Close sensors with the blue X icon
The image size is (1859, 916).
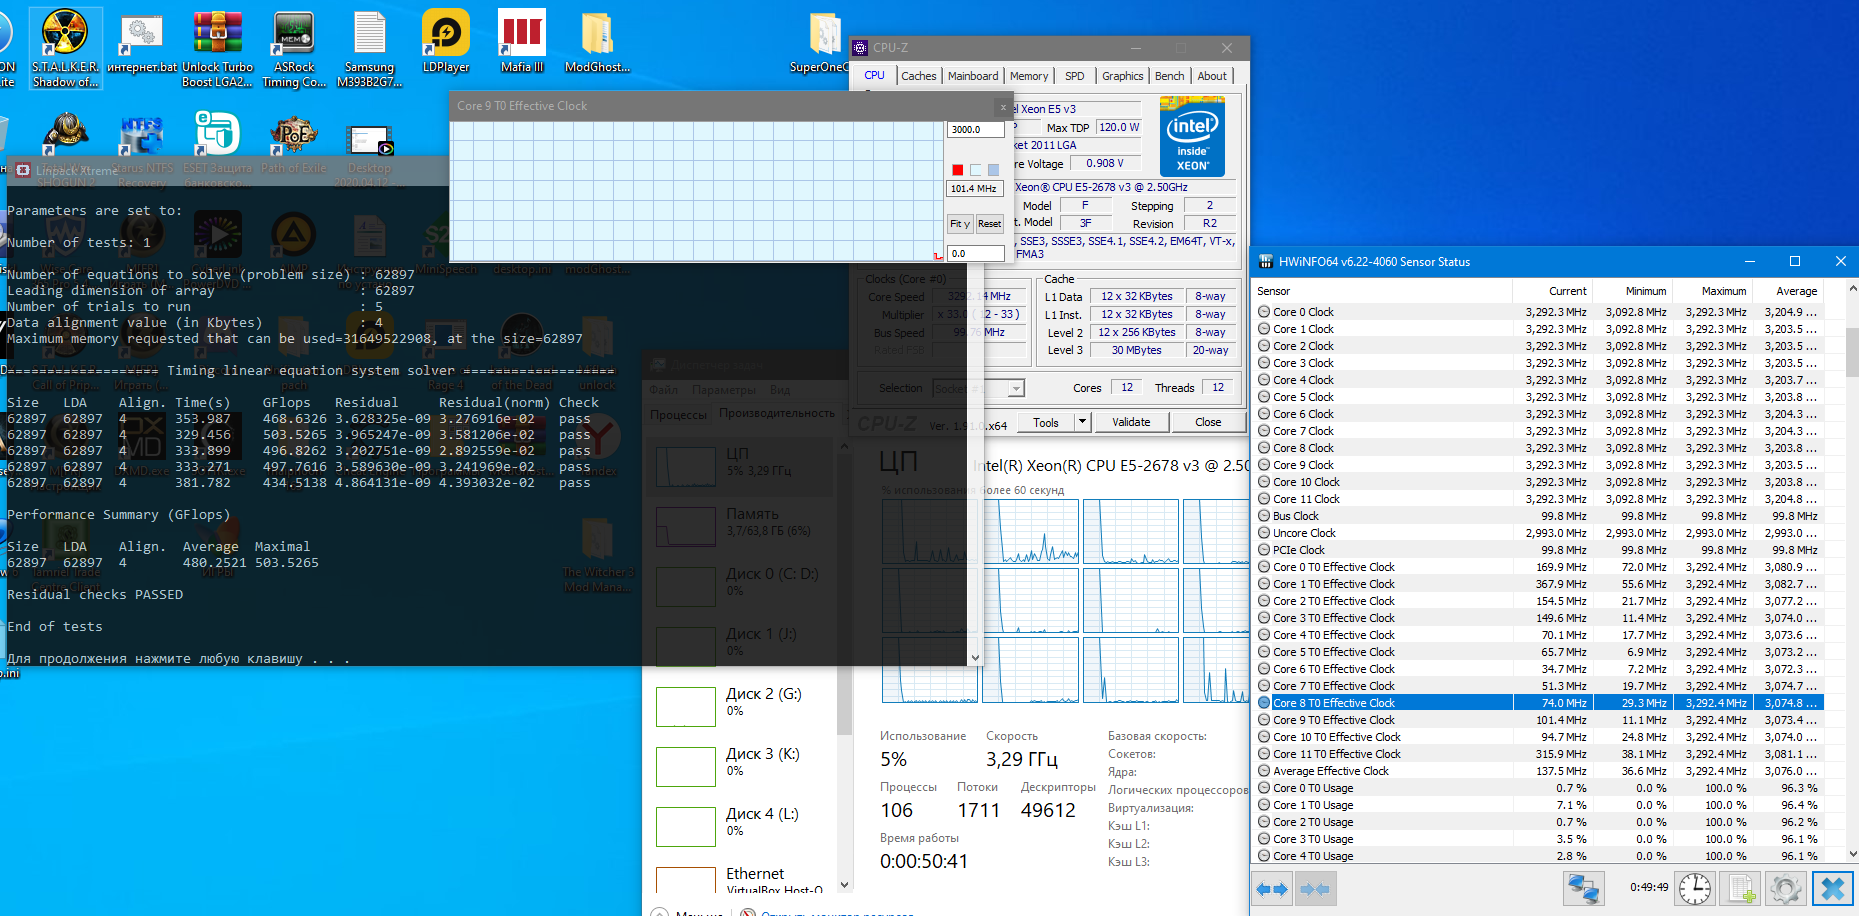tap(1832, 888)
